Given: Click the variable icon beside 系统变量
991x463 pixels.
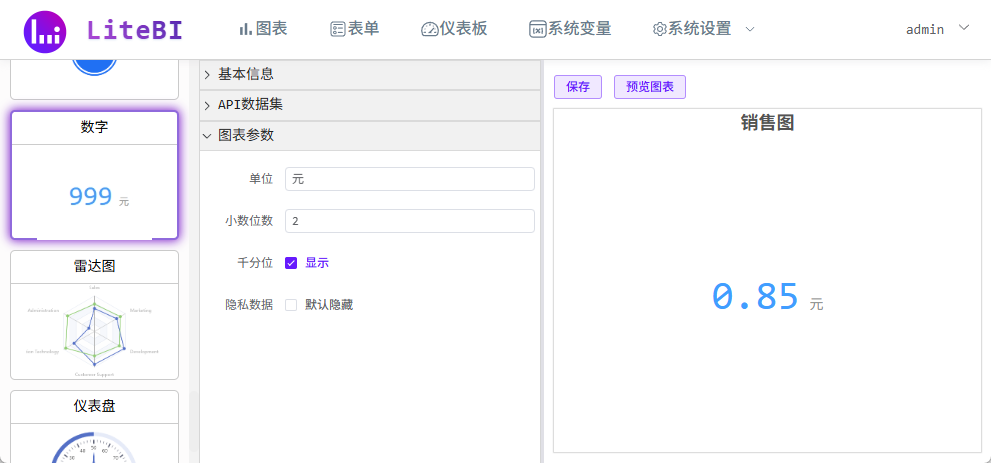Looking at the screenshot, I should pyautogui.click(x=538, y=29).
